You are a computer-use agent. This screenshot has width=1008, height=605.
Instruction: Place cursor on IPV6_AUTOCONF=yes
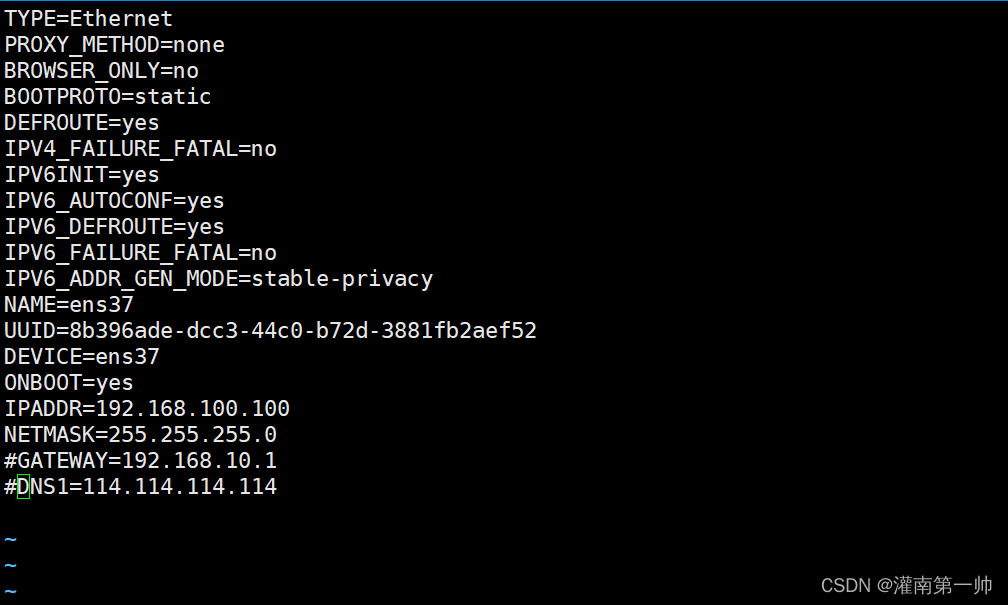click(114, 201)
